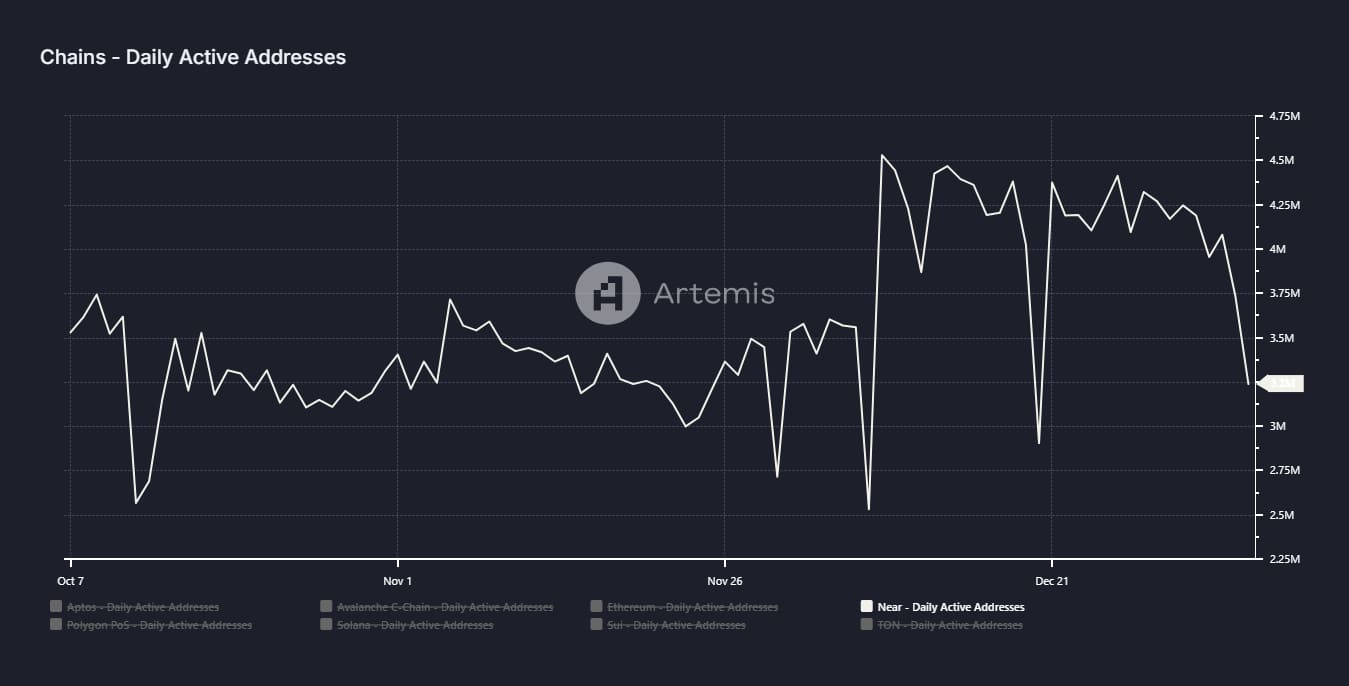This screenshot has height=686, width=1349.
Task: Show the TON - Daily Active Addresses label
Action: [950, 625]
